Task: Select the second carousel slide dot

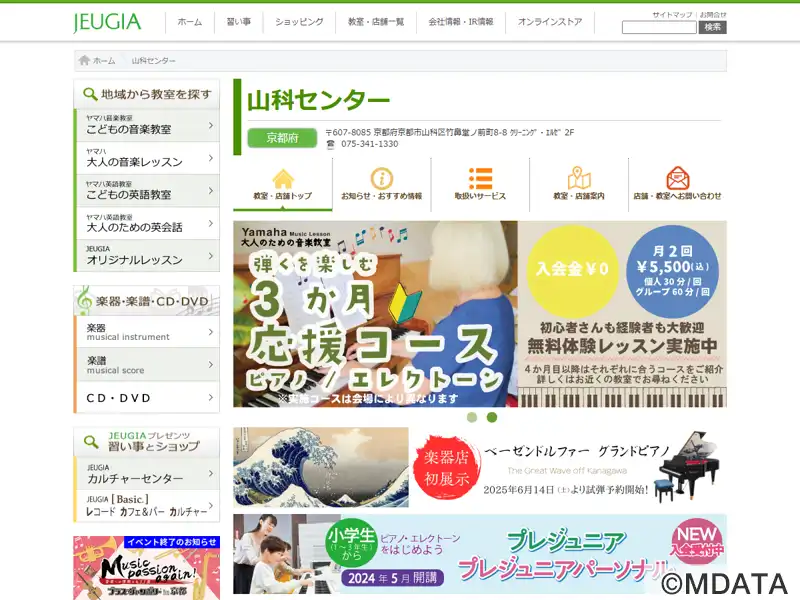Action: (x=492, y=417)
